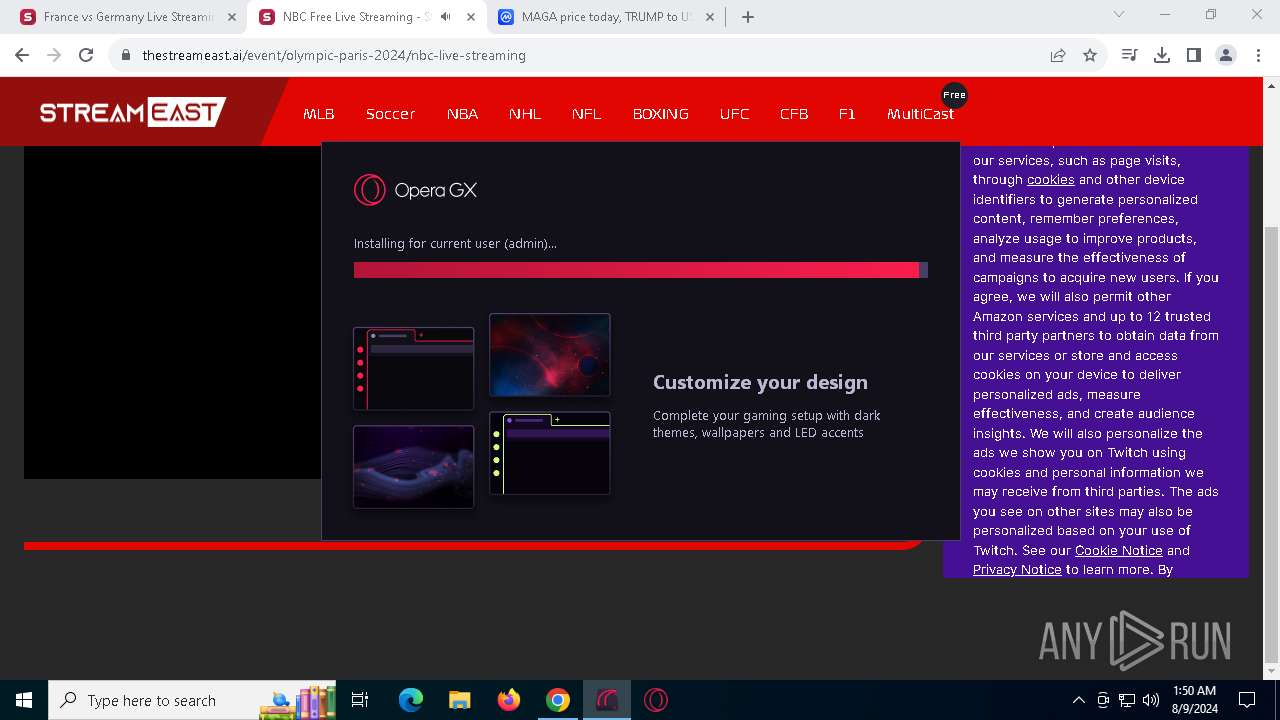This screenshot has height=720, width=1280.
Task: Switch to MAGA price today tab
Action: 607,17
